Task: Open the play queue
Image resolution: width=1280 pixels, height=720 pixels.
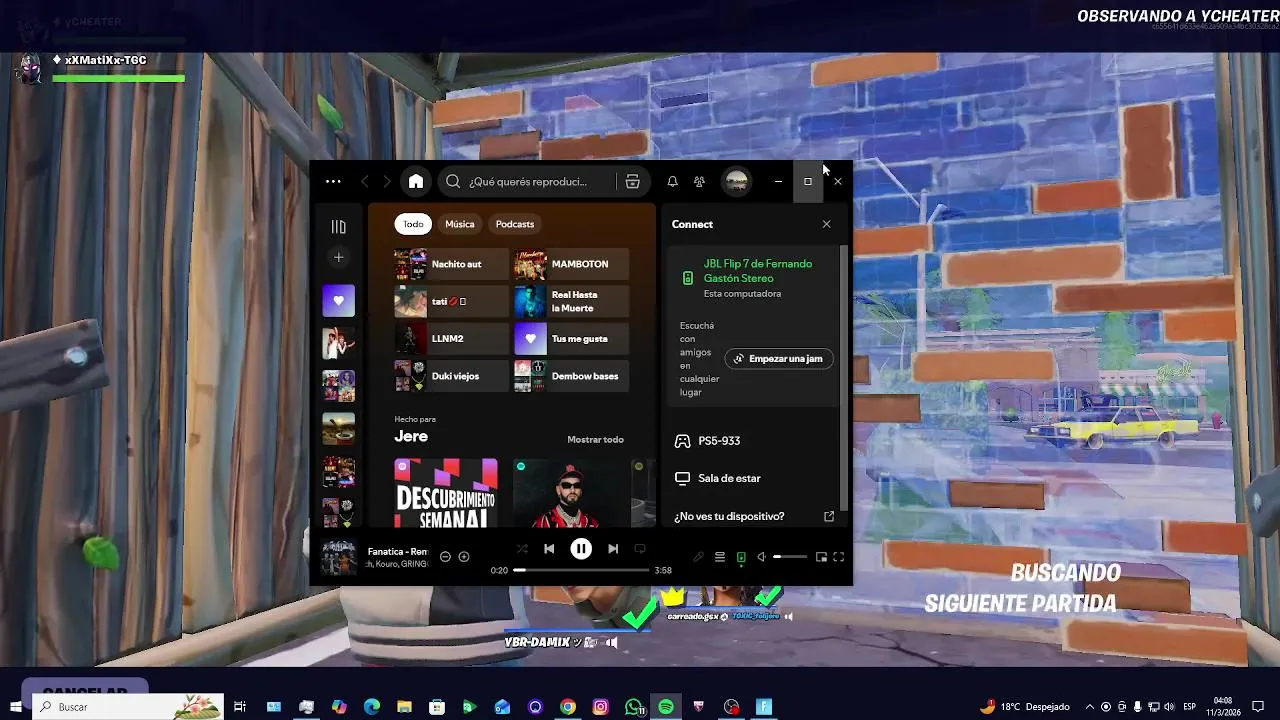Action: [719, 557]
